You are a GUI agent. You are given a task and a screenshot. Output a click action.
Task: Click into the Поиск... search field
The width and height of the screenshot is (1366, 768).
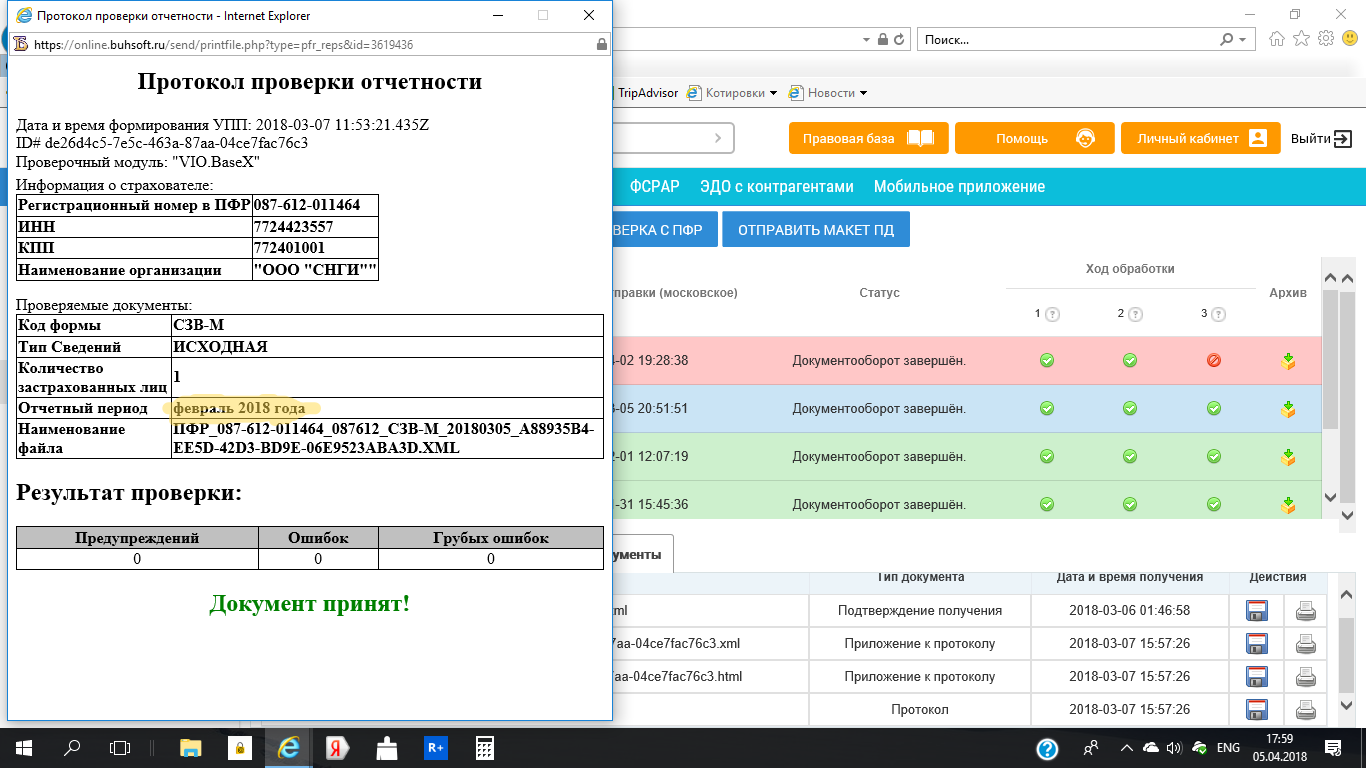1065,40
